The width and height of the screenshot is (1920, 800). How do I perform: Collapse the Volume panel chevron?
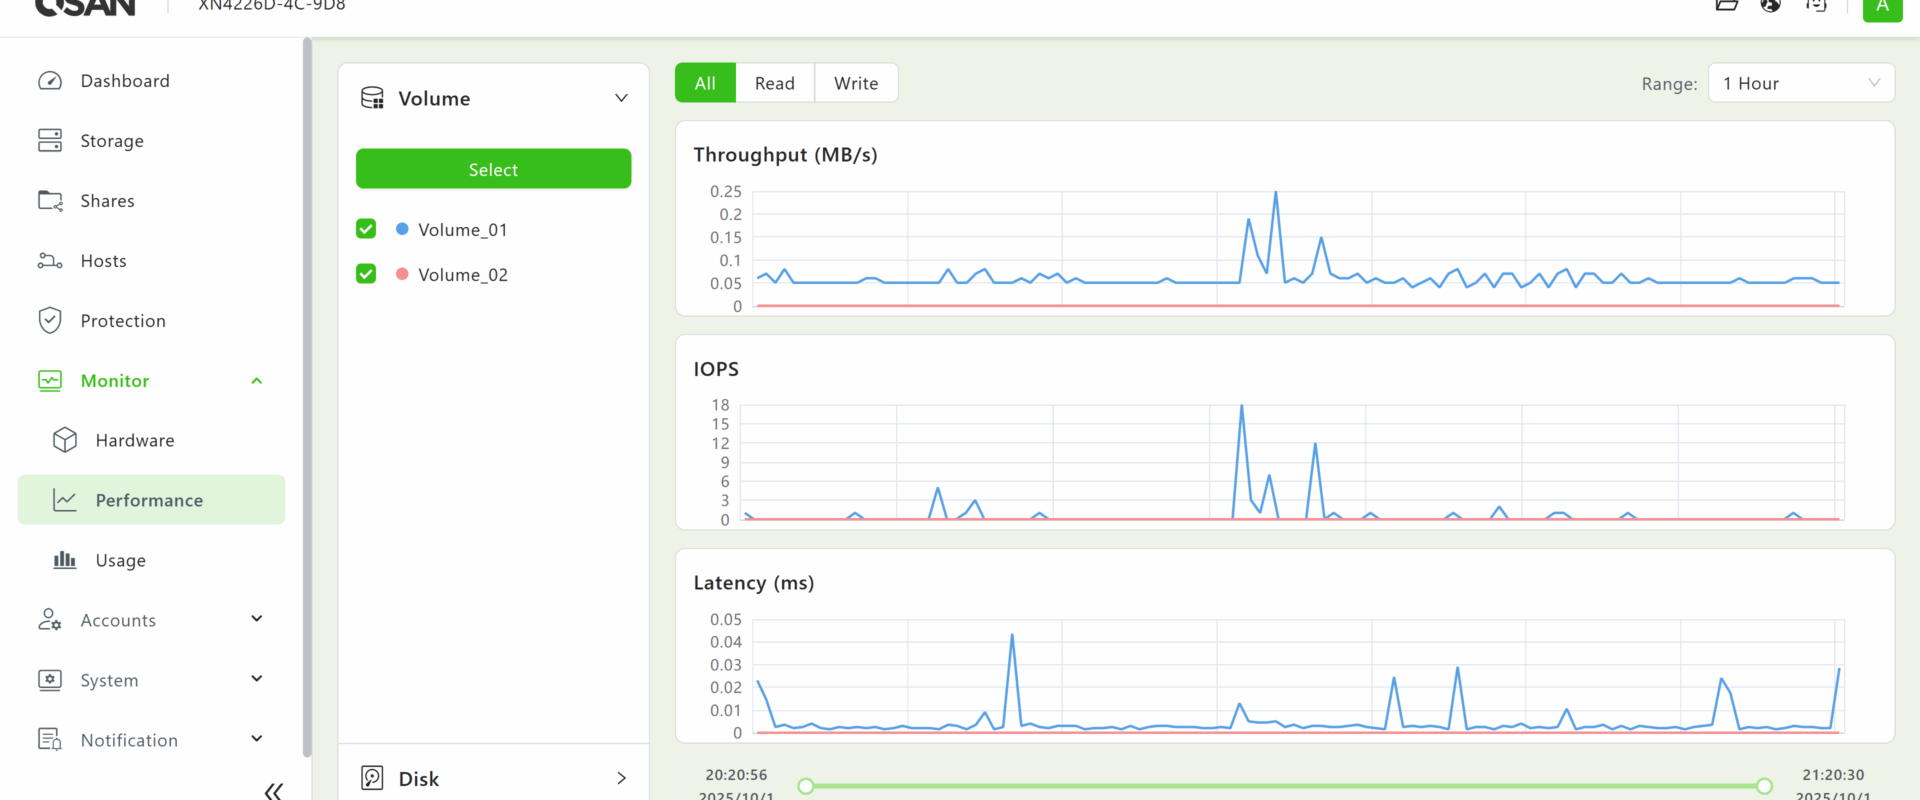pos(621,98)
